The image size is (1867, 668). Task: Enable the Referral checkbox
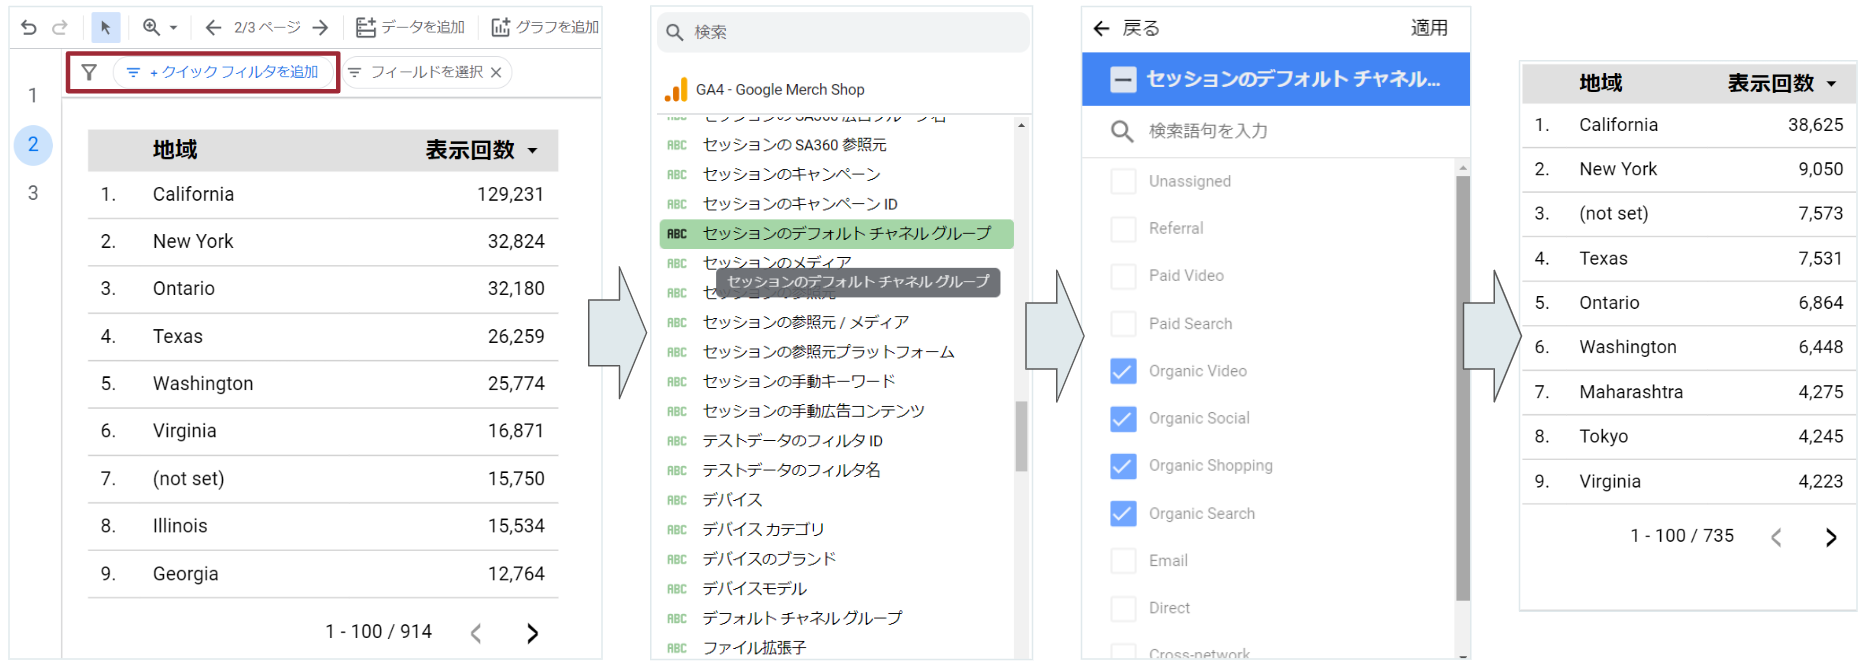click(1123, 229)
